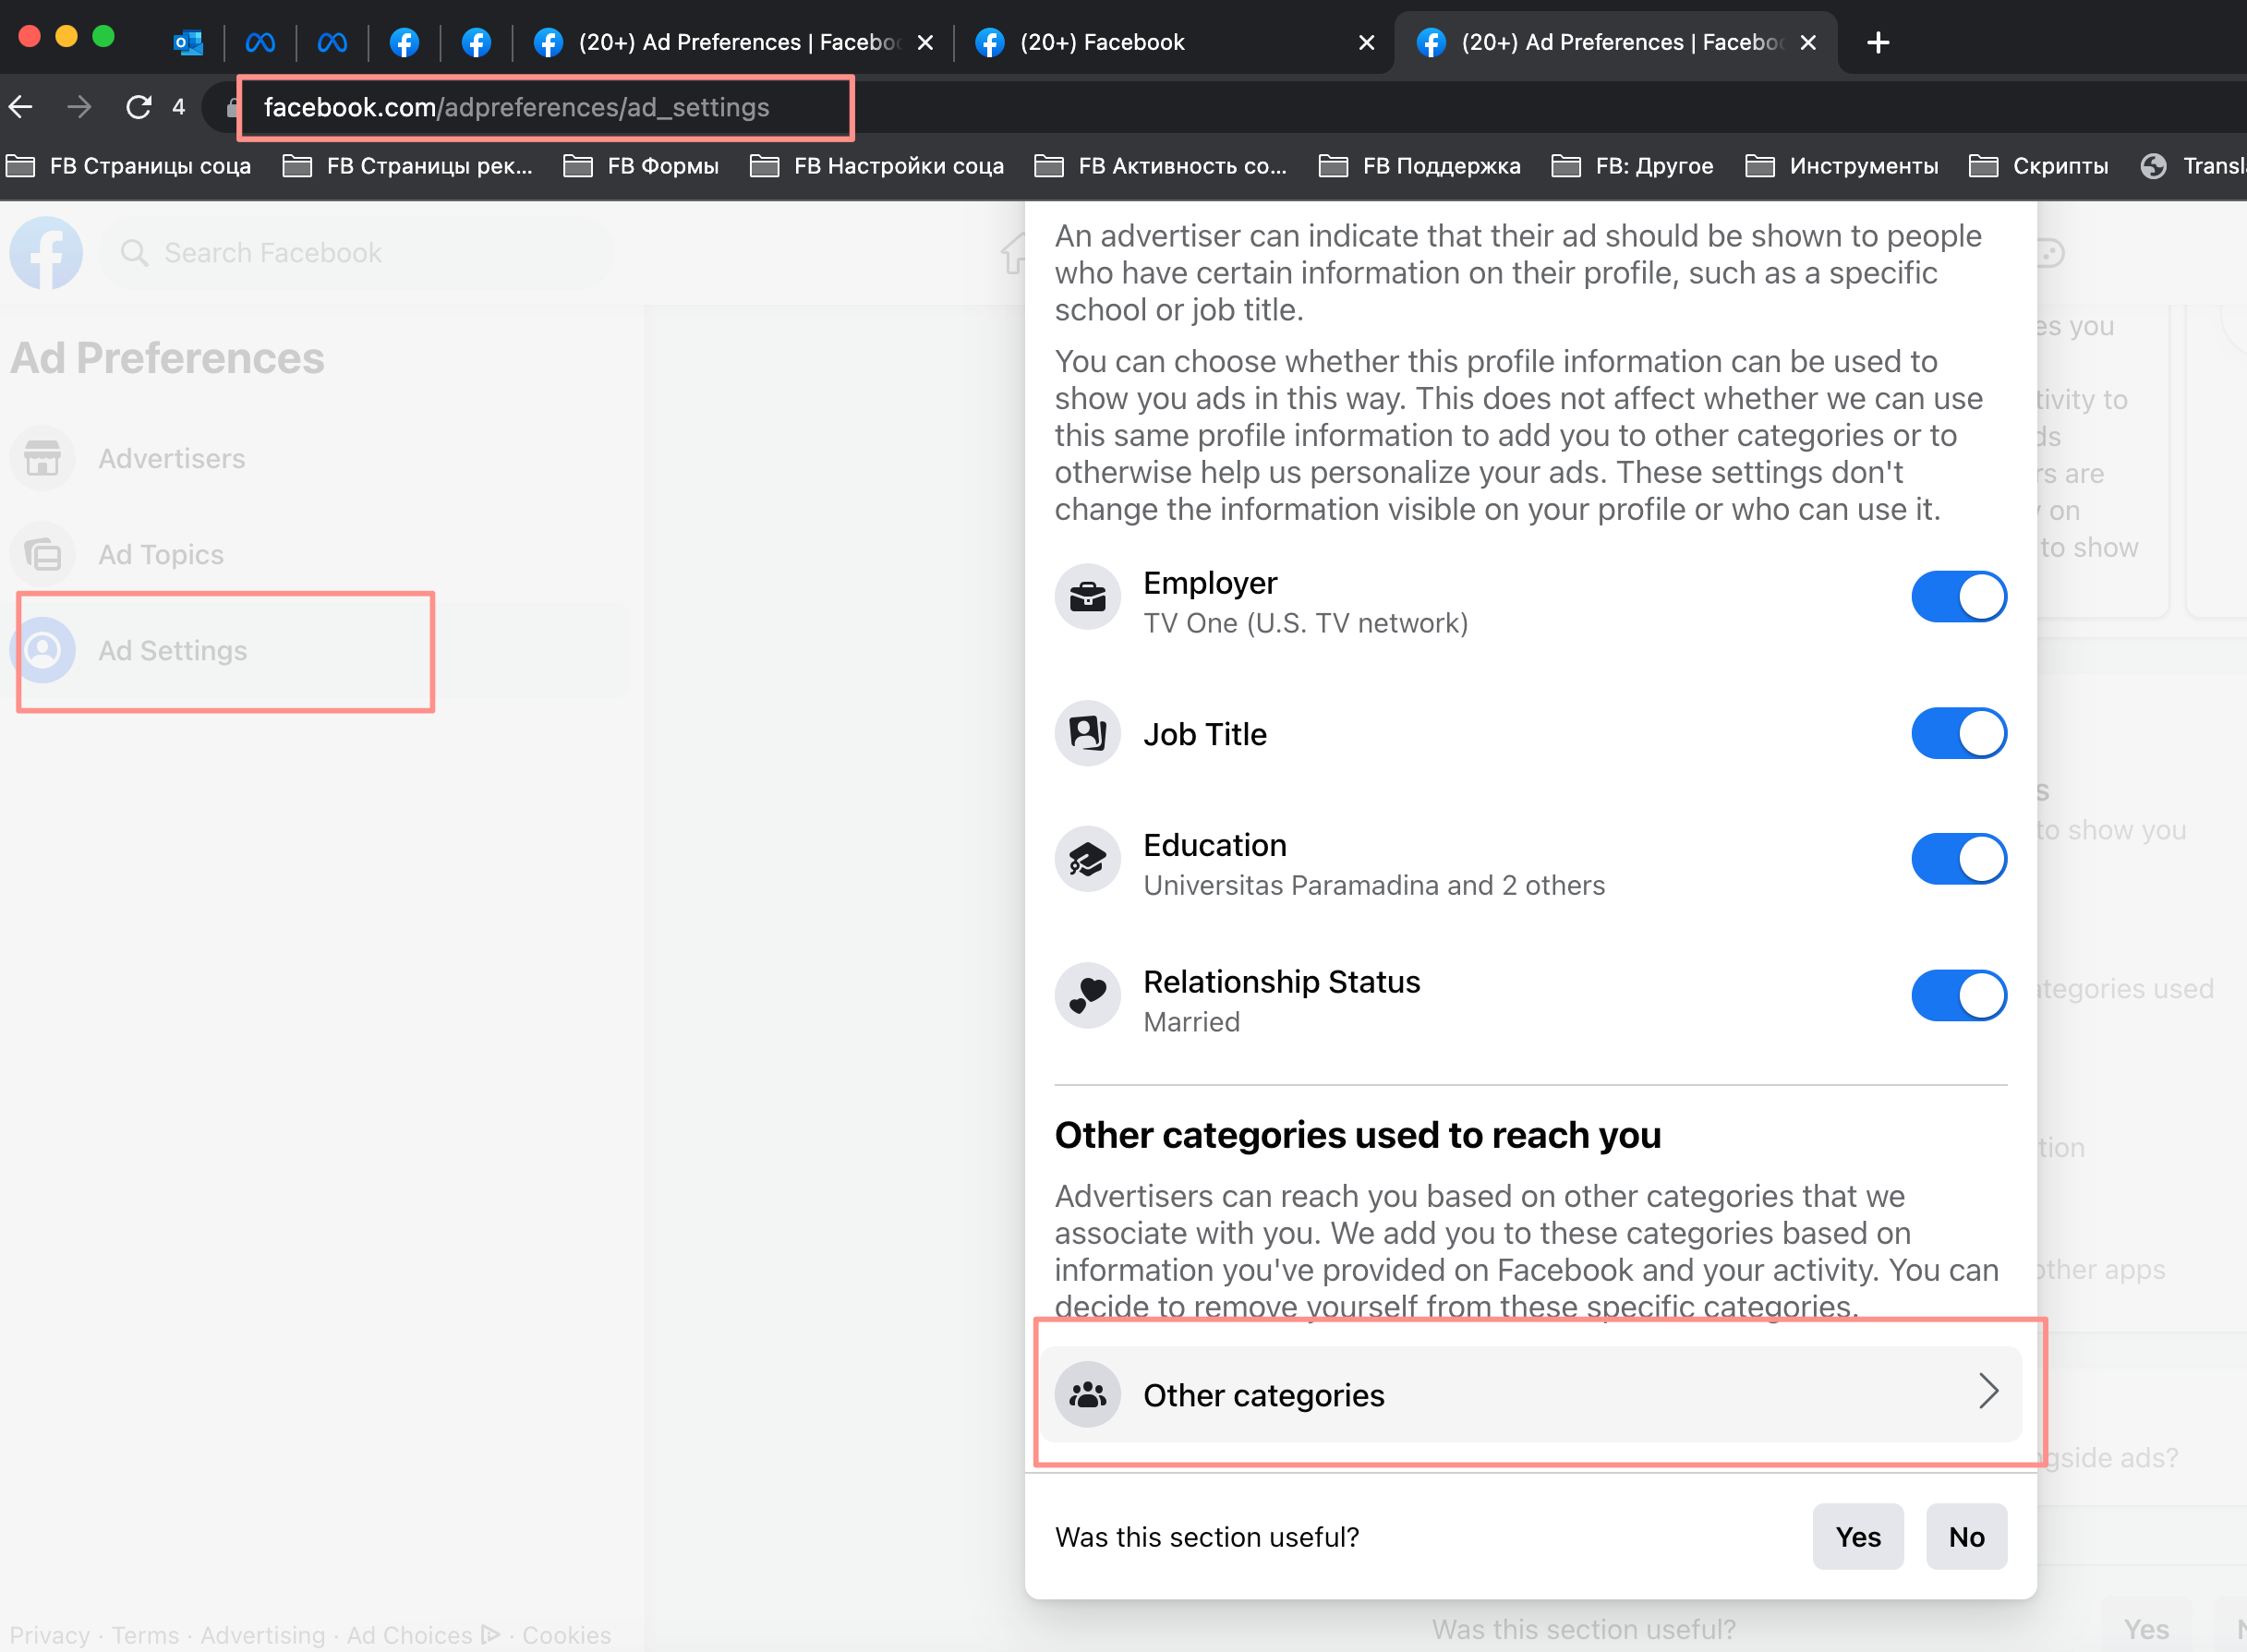The image size is (2247, 1652).
Task: Click the Gaming icon in Facebook header
Action: tap(2050, 253)
